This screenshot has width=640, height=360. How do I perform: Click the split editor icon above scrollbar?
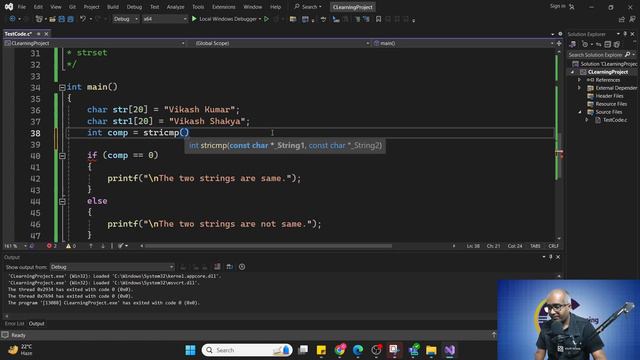[x=559, y=43]
